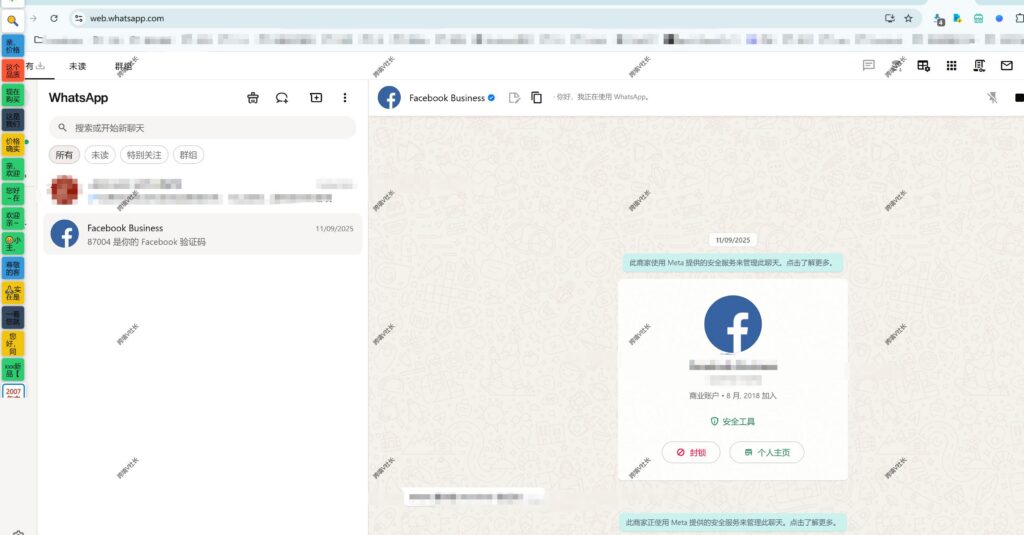
Task: Click blue 亲,价格 quick-reply tile
Action: click(13, 46)
